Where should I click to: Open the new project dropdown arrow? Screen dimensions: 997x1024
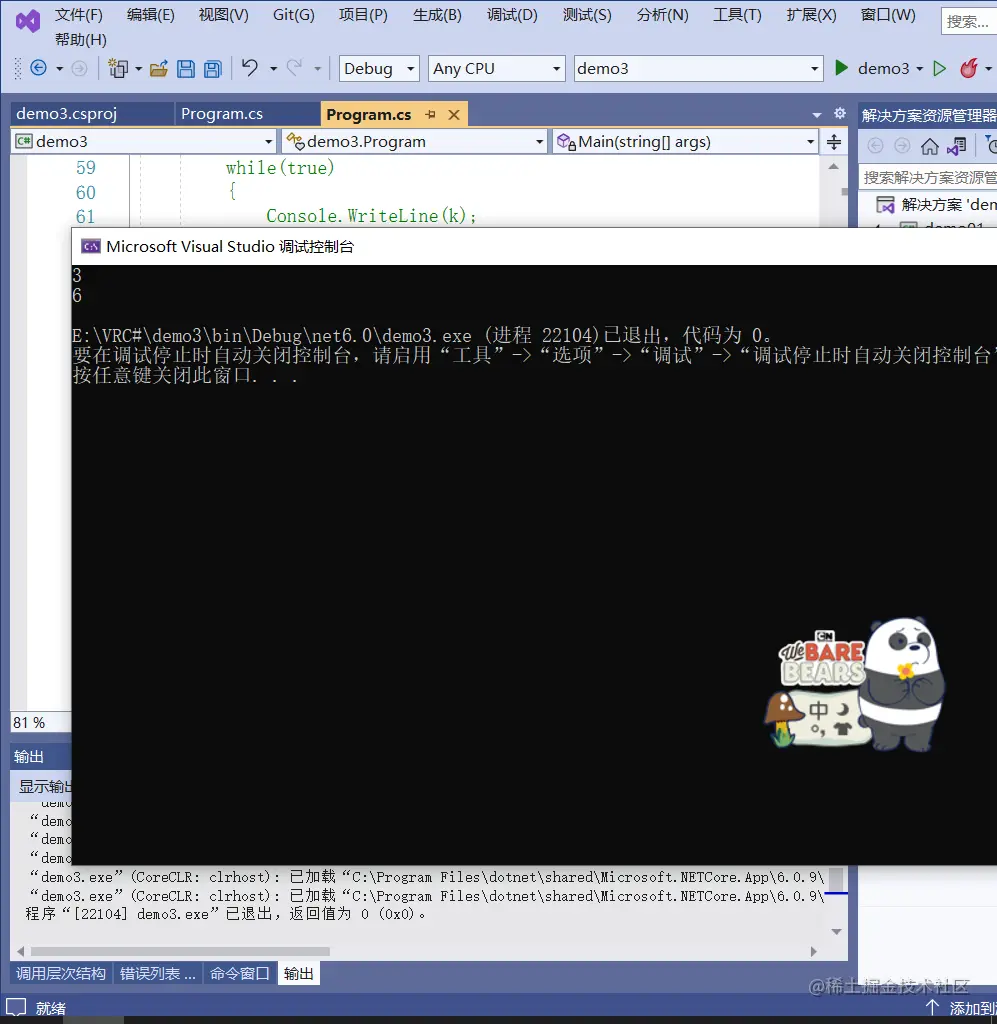click(x=138, y=69)
